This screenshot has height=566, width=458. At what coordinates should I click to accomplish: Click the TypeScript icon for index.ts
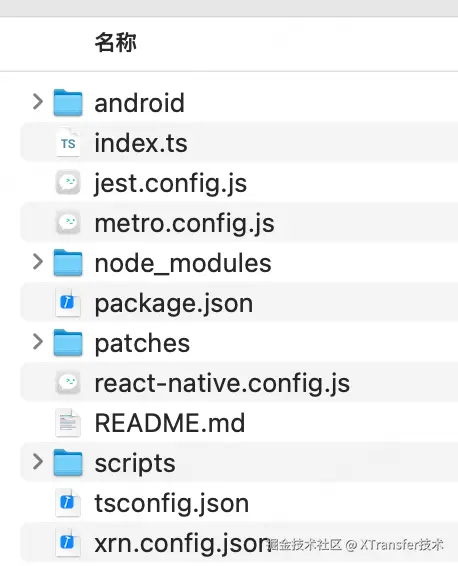pyautogui.click(x=68, y=143)
